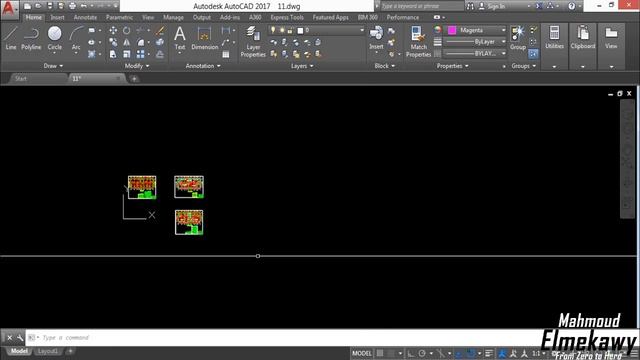Click the Insert block icon
640x360 pixels.
(x=376, y=38)
